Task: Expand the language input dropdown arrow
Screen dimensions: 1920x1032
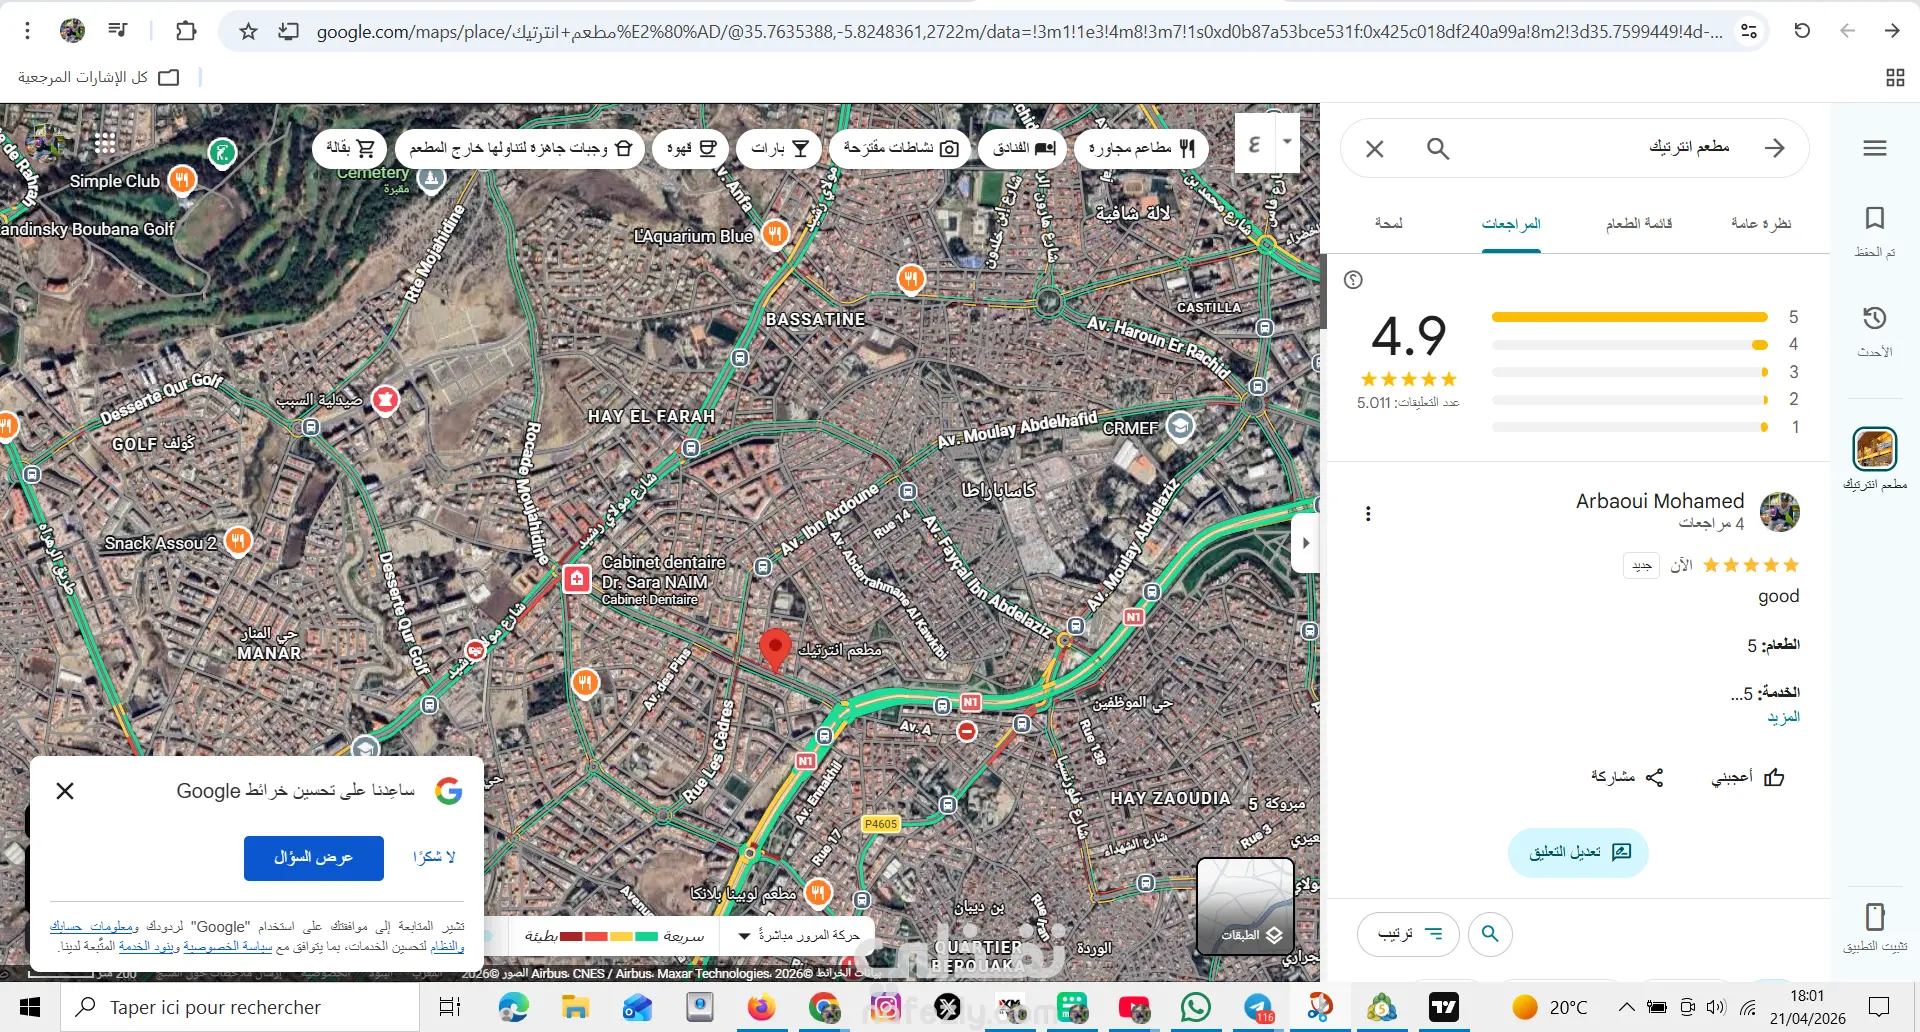Action: pos(1287,142)
